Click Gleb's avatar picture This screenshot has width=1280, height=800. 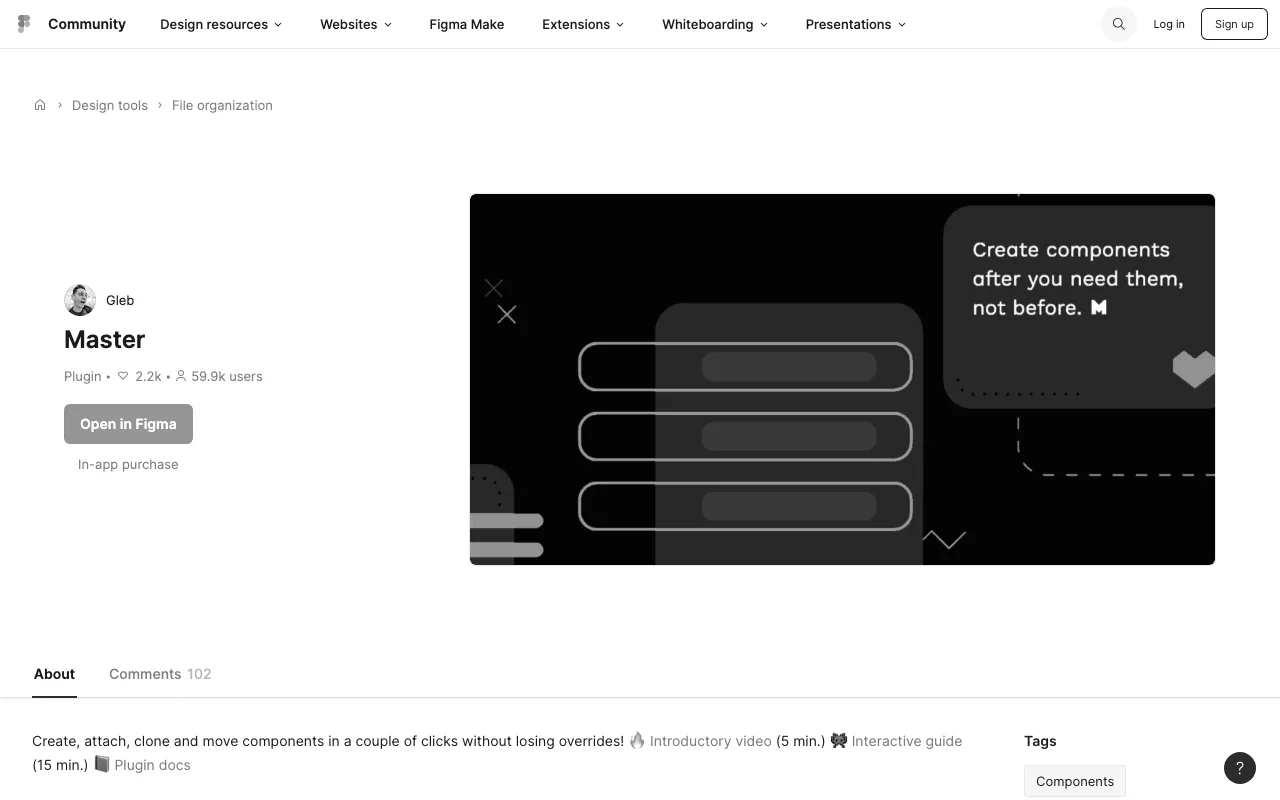(80, 300)
